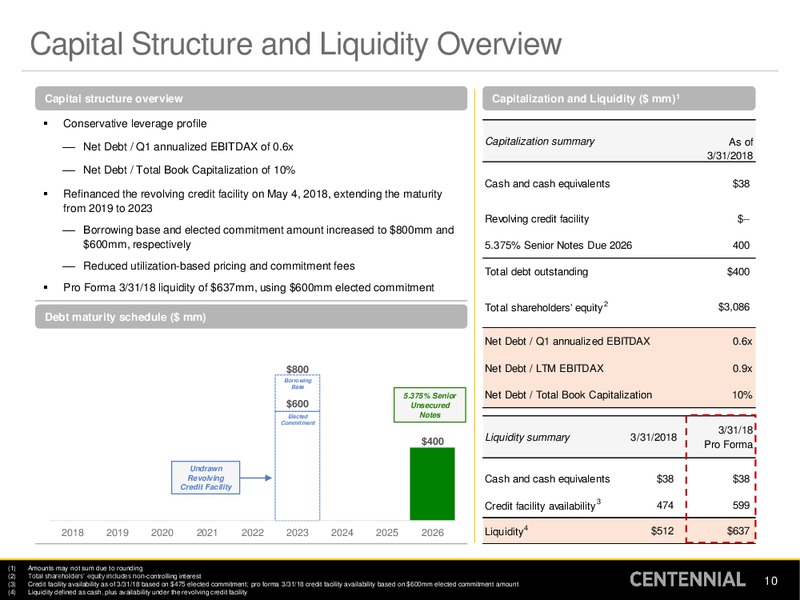Click the '2018' axis label
The width and height of the screenshot is (800, 600).
[72, 533]
